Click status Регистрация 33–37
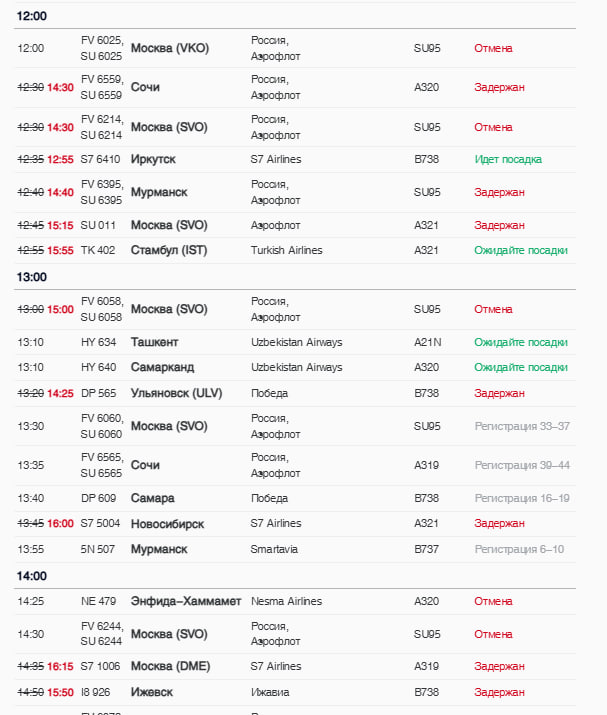 point(522,426)
